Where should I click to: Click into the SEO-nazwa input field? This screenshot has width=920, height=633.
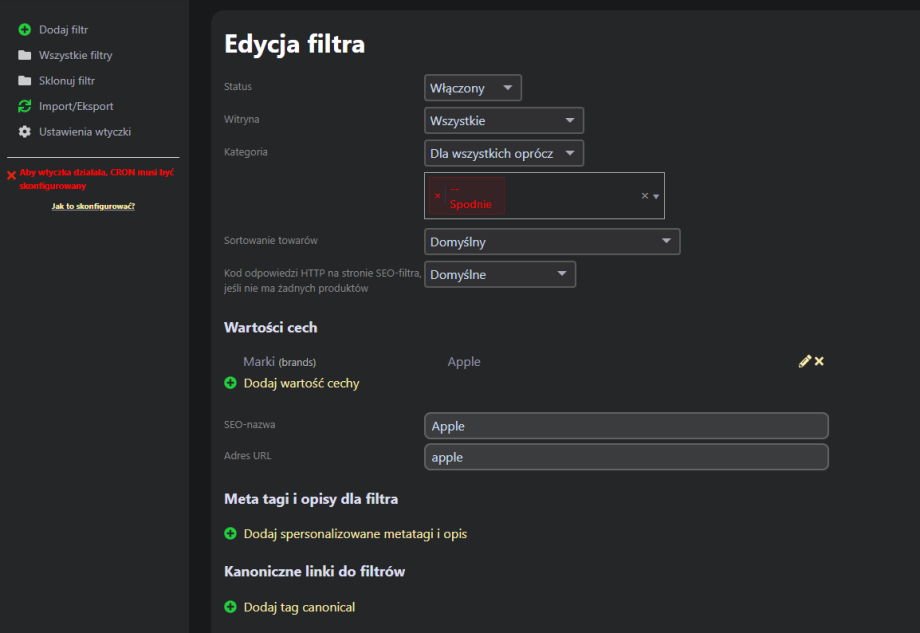coord(626,426)
